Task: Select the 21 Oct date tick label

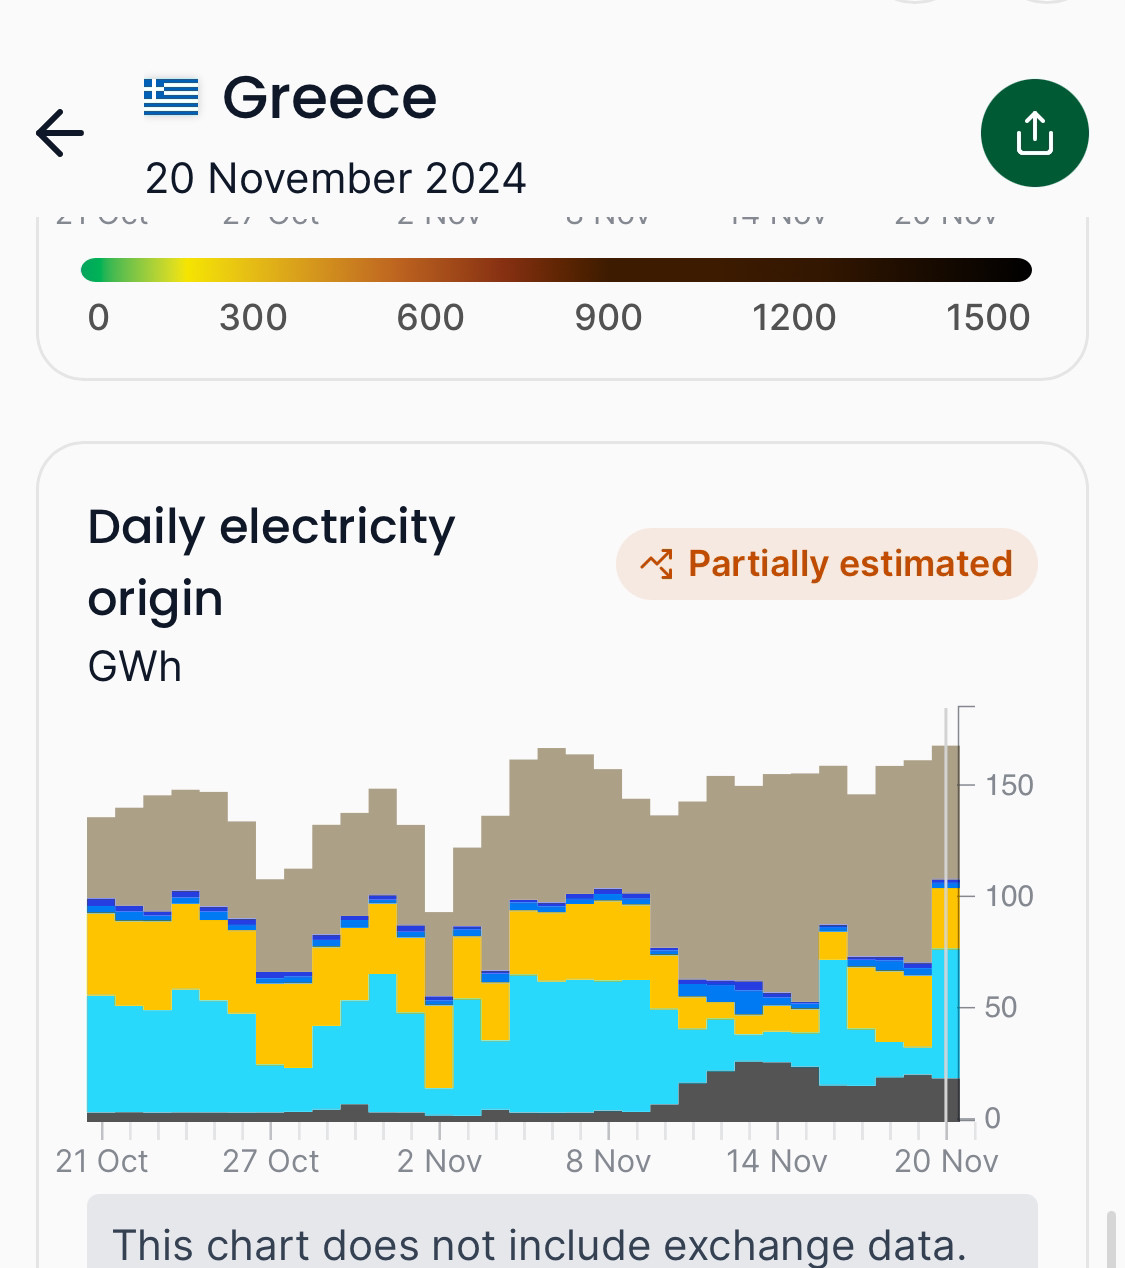Action: [x=102, y=1161]
